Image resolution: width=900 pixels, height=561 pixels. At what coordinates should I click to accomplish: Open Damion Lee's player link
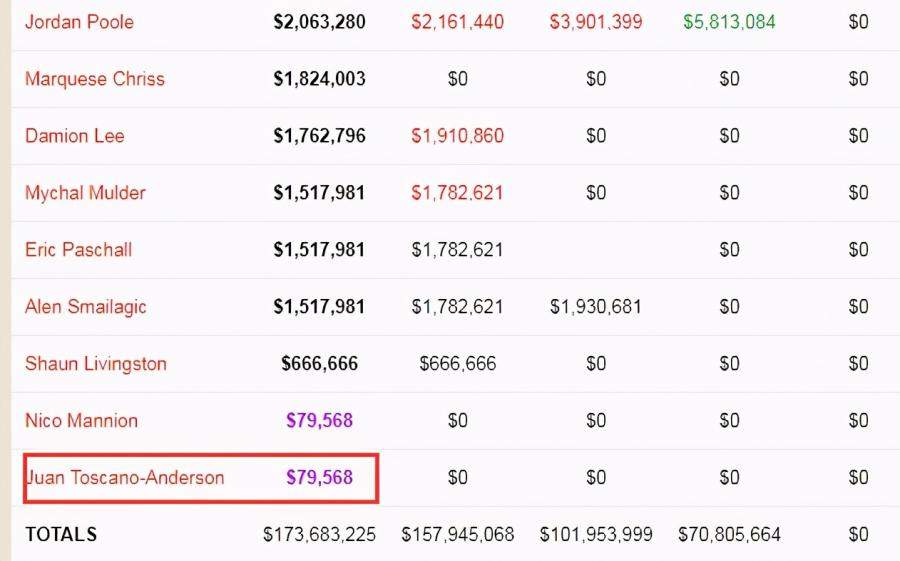pos(75,136)
